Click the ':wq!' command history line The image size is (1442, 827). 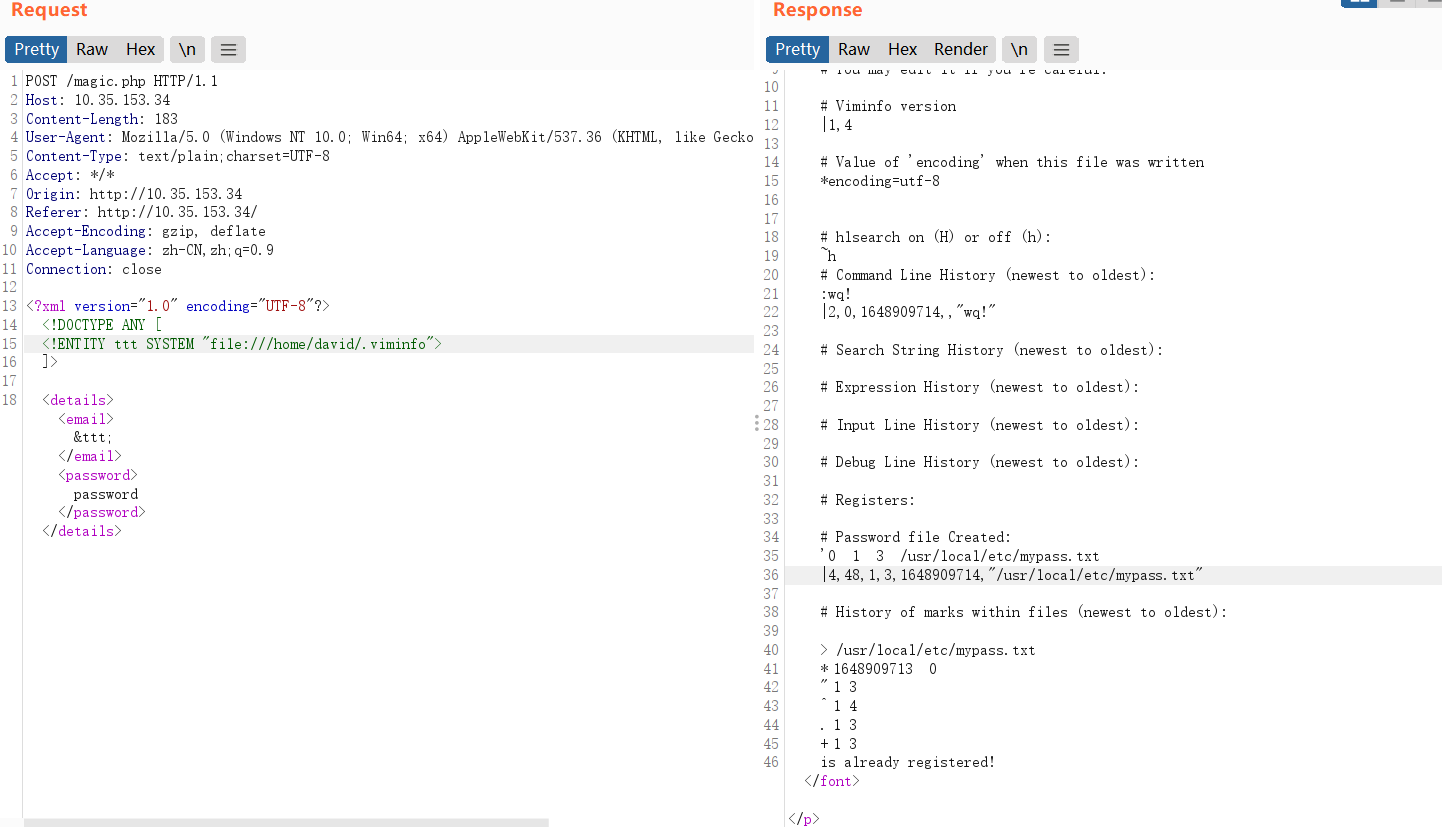click(x=837, y=294)
